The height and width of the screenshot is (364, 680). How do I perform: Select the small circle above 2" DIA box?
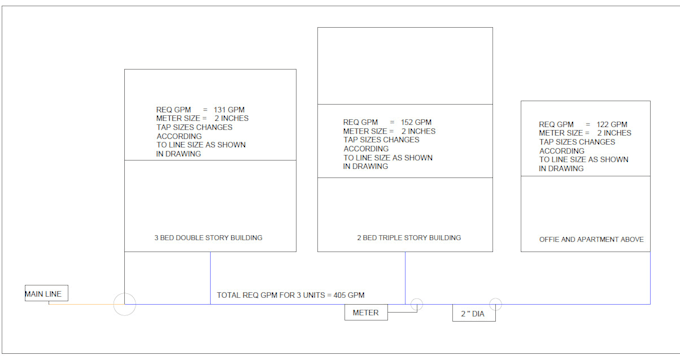[496, 304]
